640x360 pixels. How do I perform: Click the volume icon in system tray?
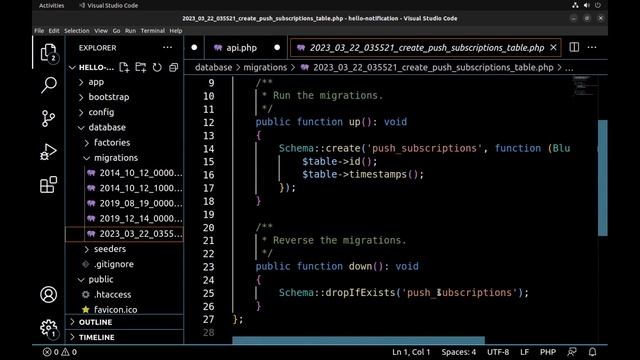coord(587,5)
